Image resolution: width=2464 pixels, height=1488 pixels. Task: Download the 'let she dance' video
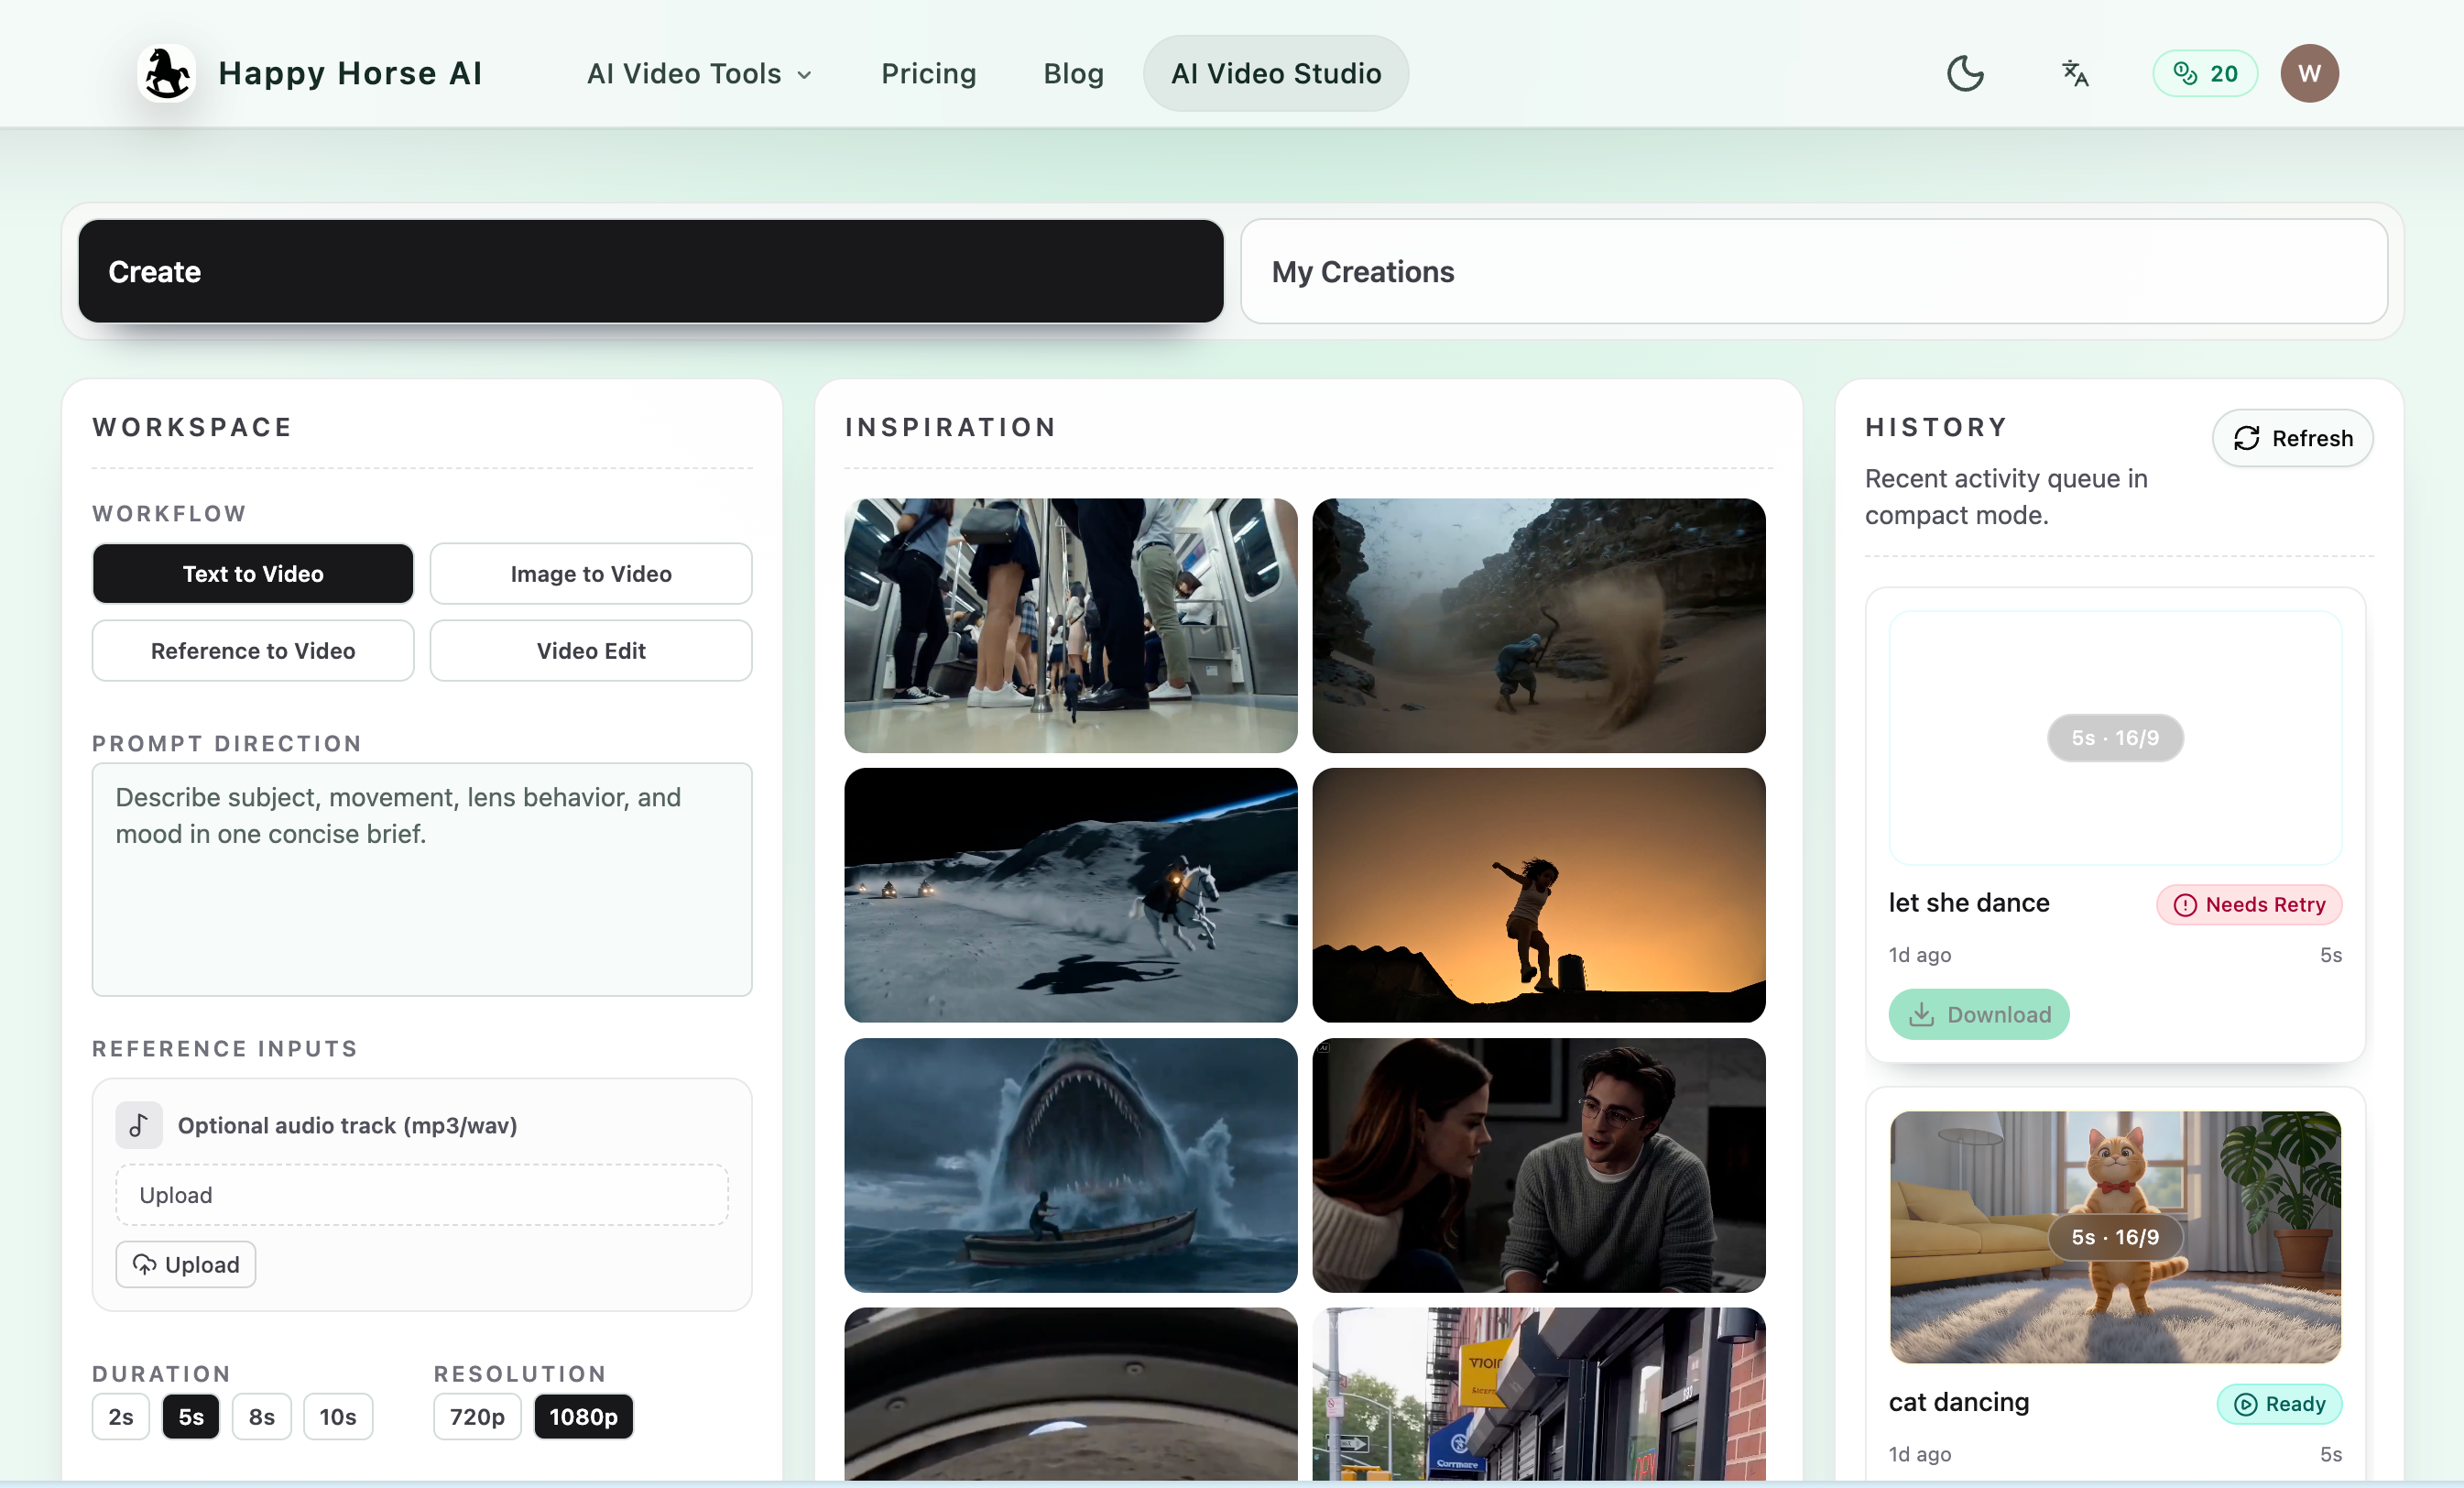point(1978,1014)
